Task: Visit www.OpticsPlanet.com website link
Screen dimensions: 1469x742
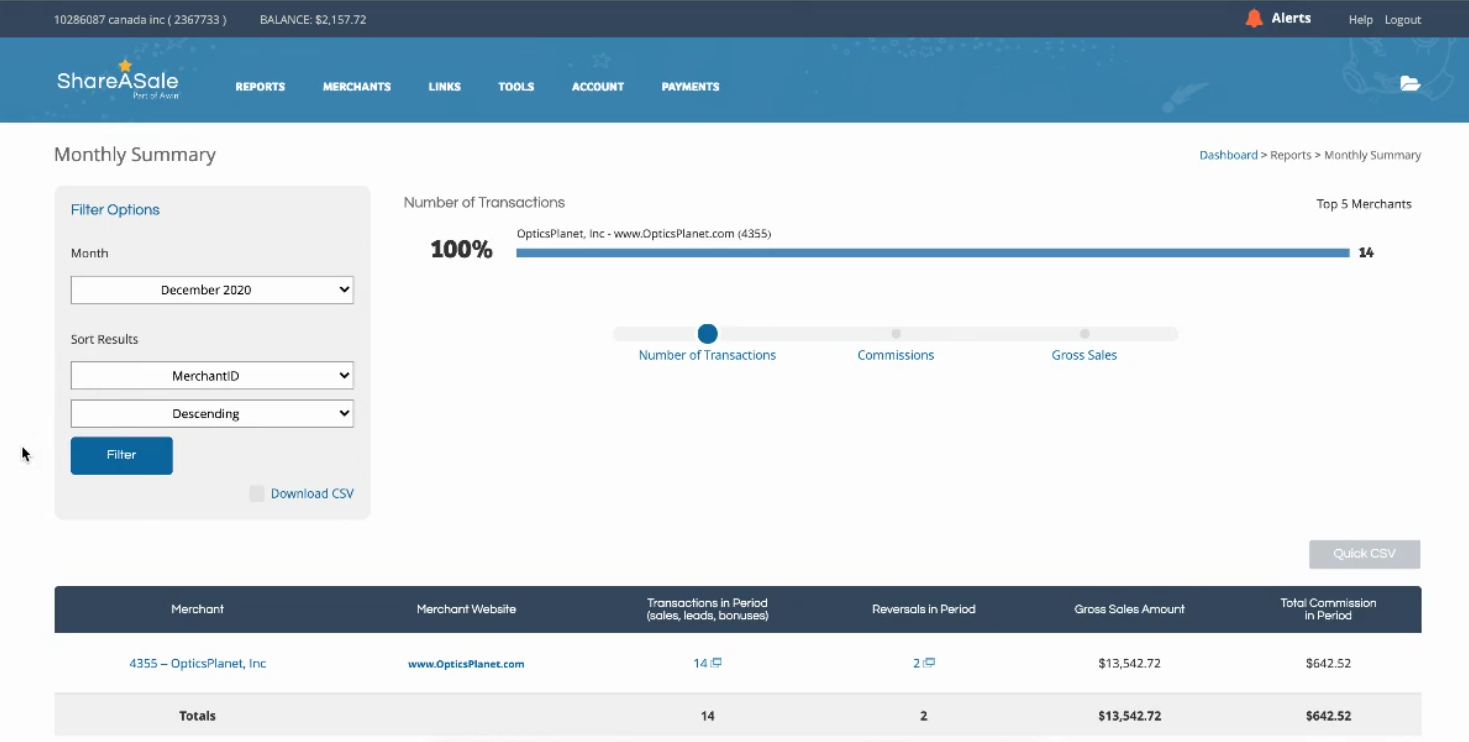Action: [x=466, y=664]
